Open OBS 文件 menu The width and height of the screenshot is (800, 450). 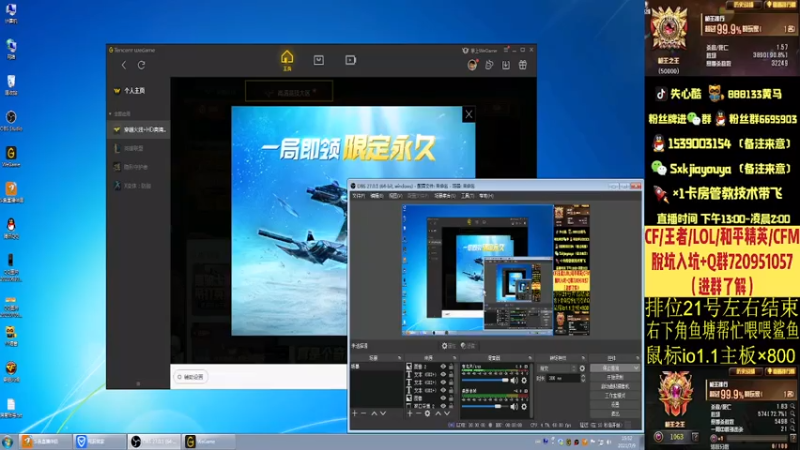click(359, 196)
